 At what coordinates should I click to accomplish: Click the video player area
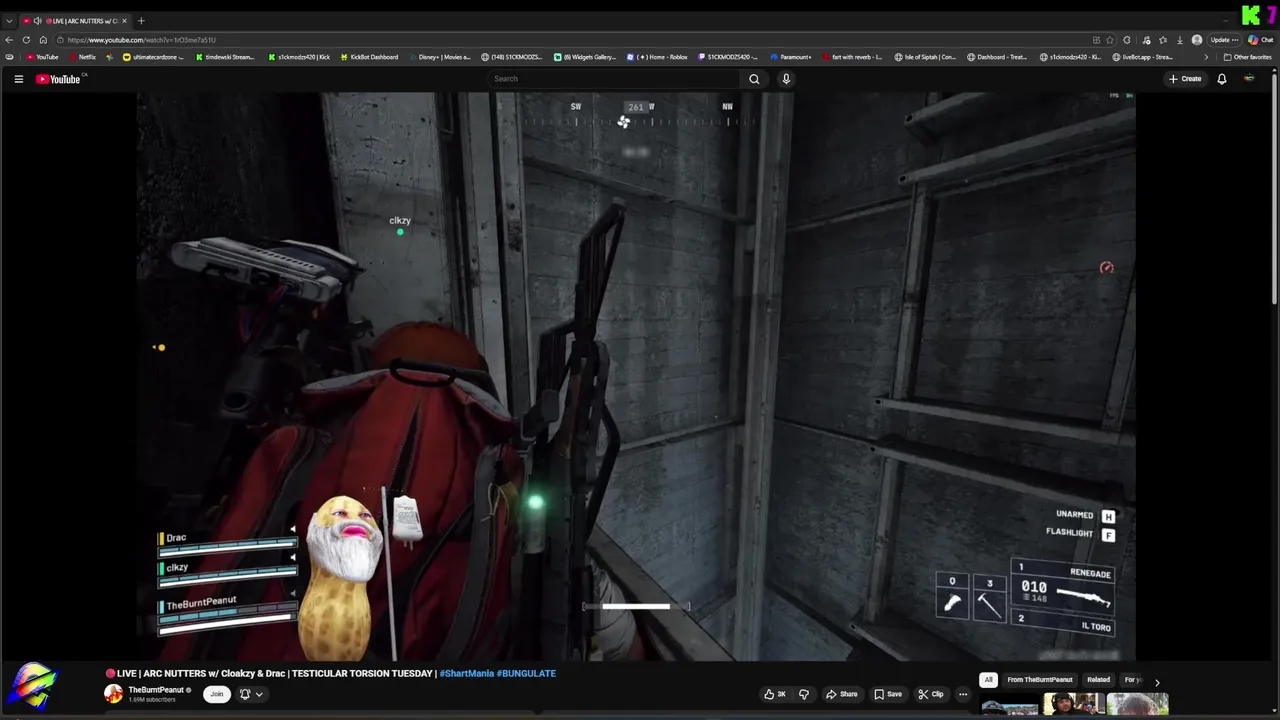[636, 376]
